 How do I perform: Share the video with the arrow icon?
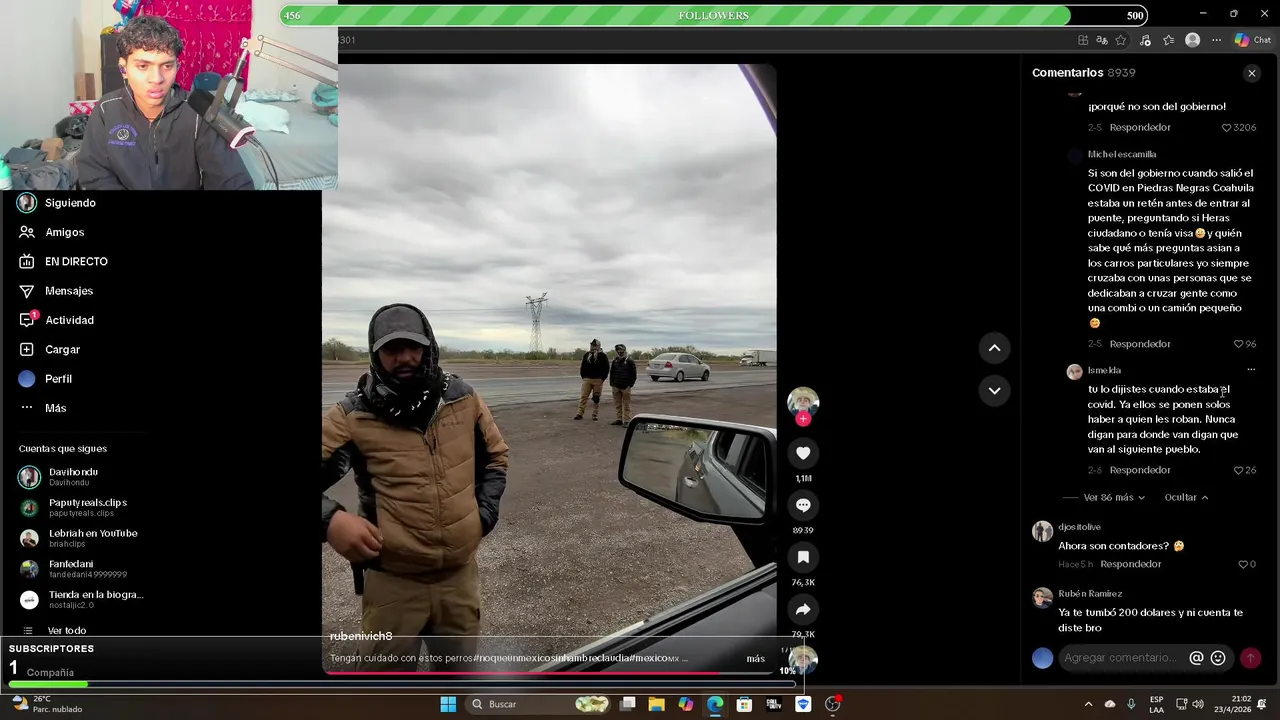point(803,609)
